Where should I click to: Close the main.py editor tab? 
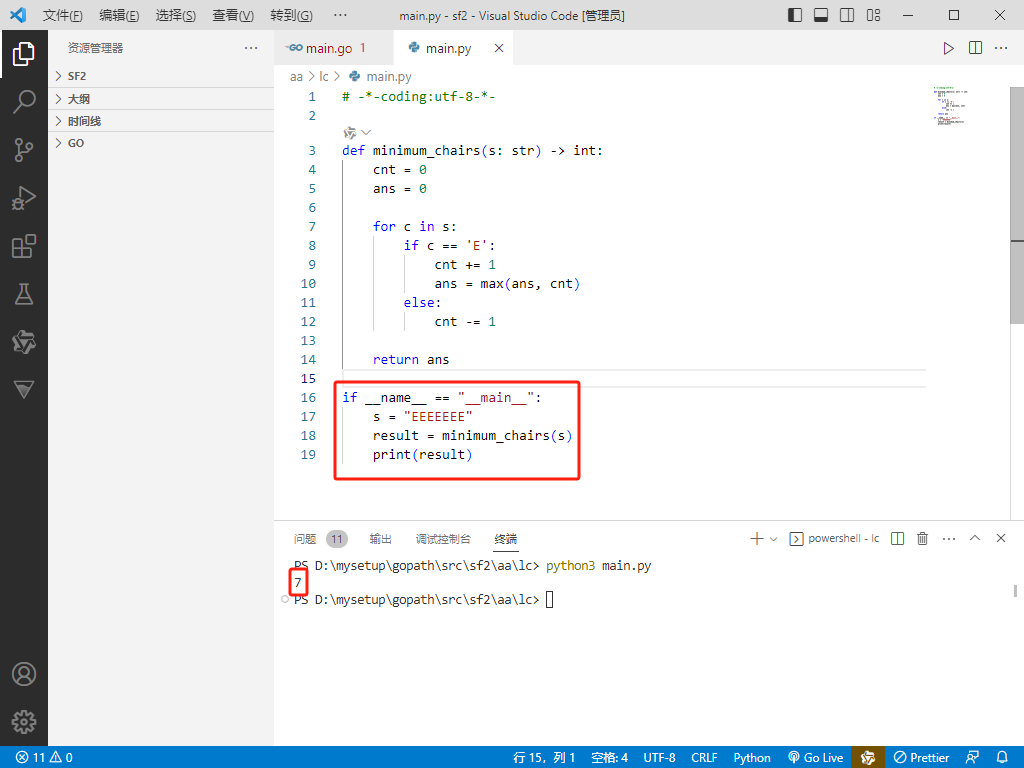(x=499, y=48)
